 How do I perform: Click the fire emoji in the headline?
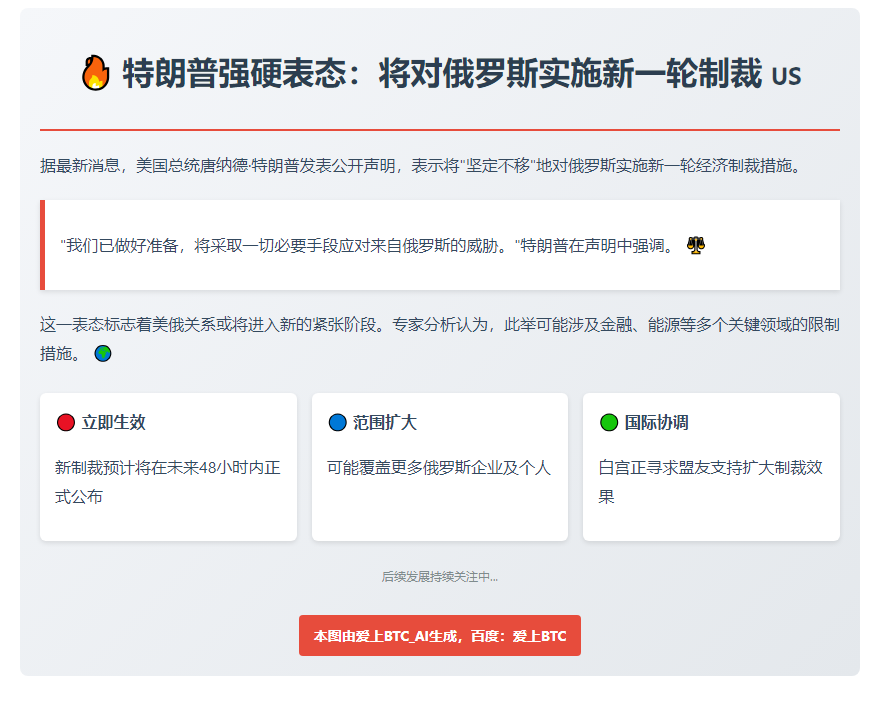(95, 74)
